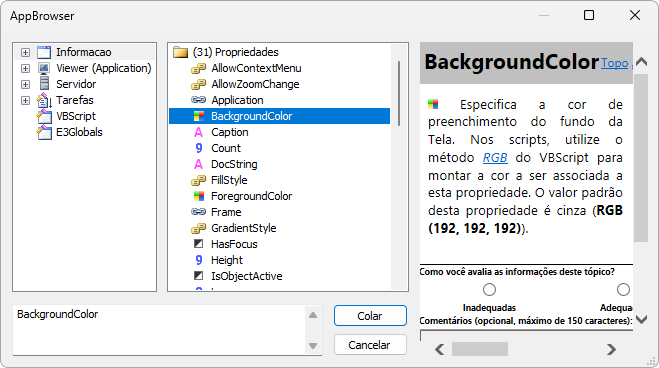Select the GradientStyle property
659x368 pixels.
(x=243, y=228)
